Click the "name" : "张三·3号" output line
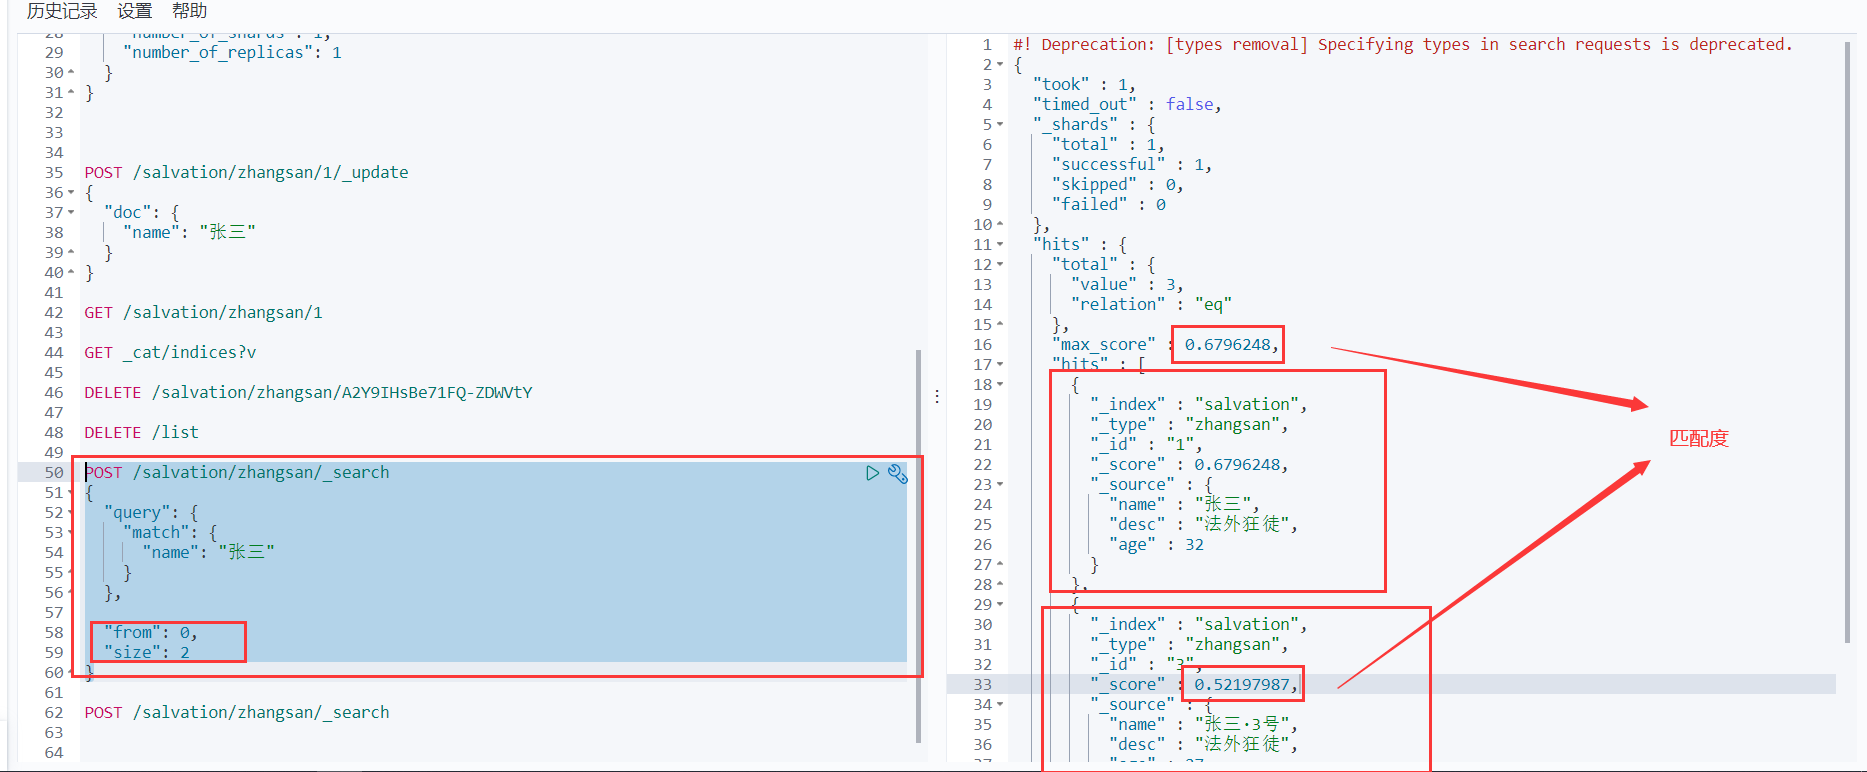Screen dimensions: 1867x772 click(x=1203, y=724)
